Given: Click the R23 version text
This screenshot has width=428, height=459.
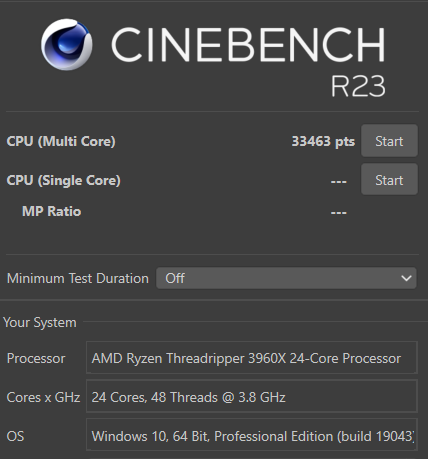Looking at the screenshot, I should click(x=358, y=86).
